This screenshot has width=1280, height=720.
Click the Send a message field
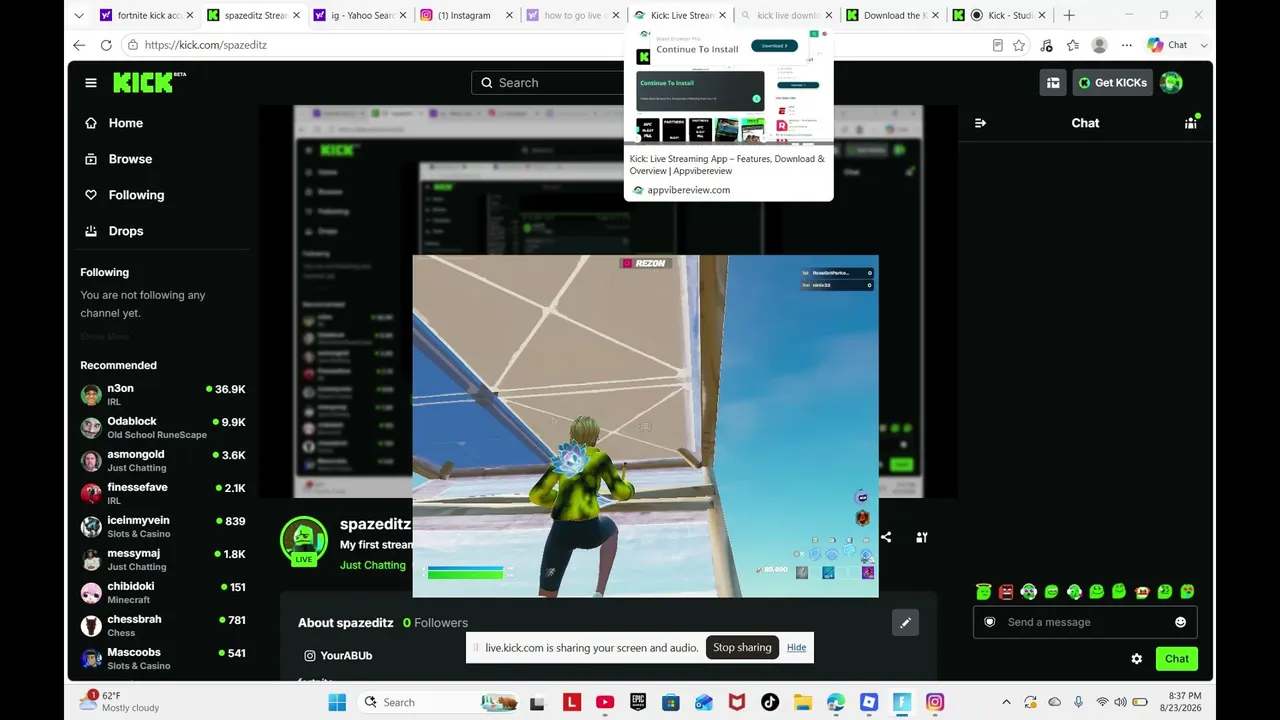click(1085, 622)
